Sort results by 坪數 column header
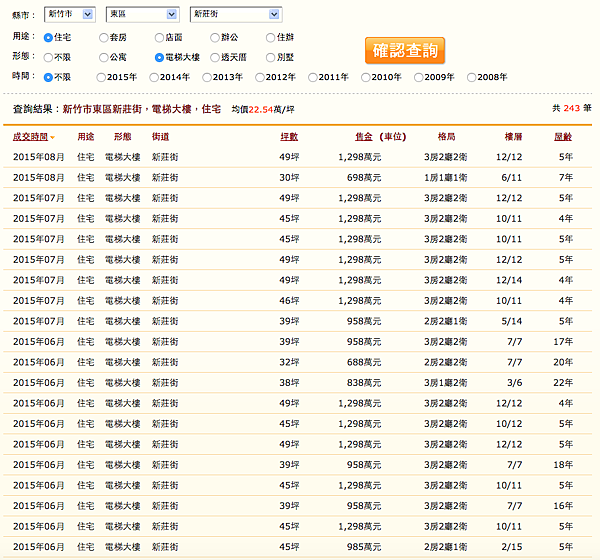The image size is (600, 560). click(289, 136)
